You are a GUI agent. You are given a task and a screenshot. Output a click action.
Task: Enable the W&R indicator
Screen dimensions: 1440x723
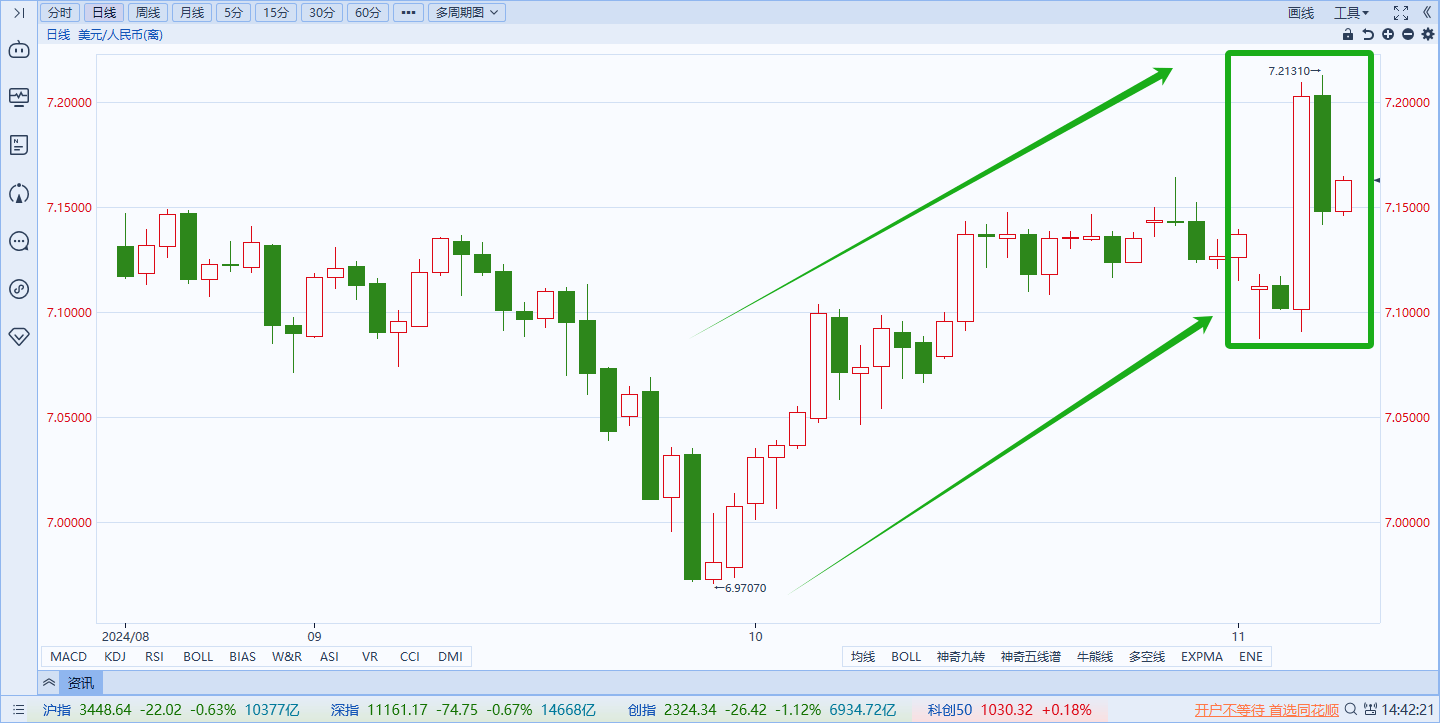coord(286,657)
